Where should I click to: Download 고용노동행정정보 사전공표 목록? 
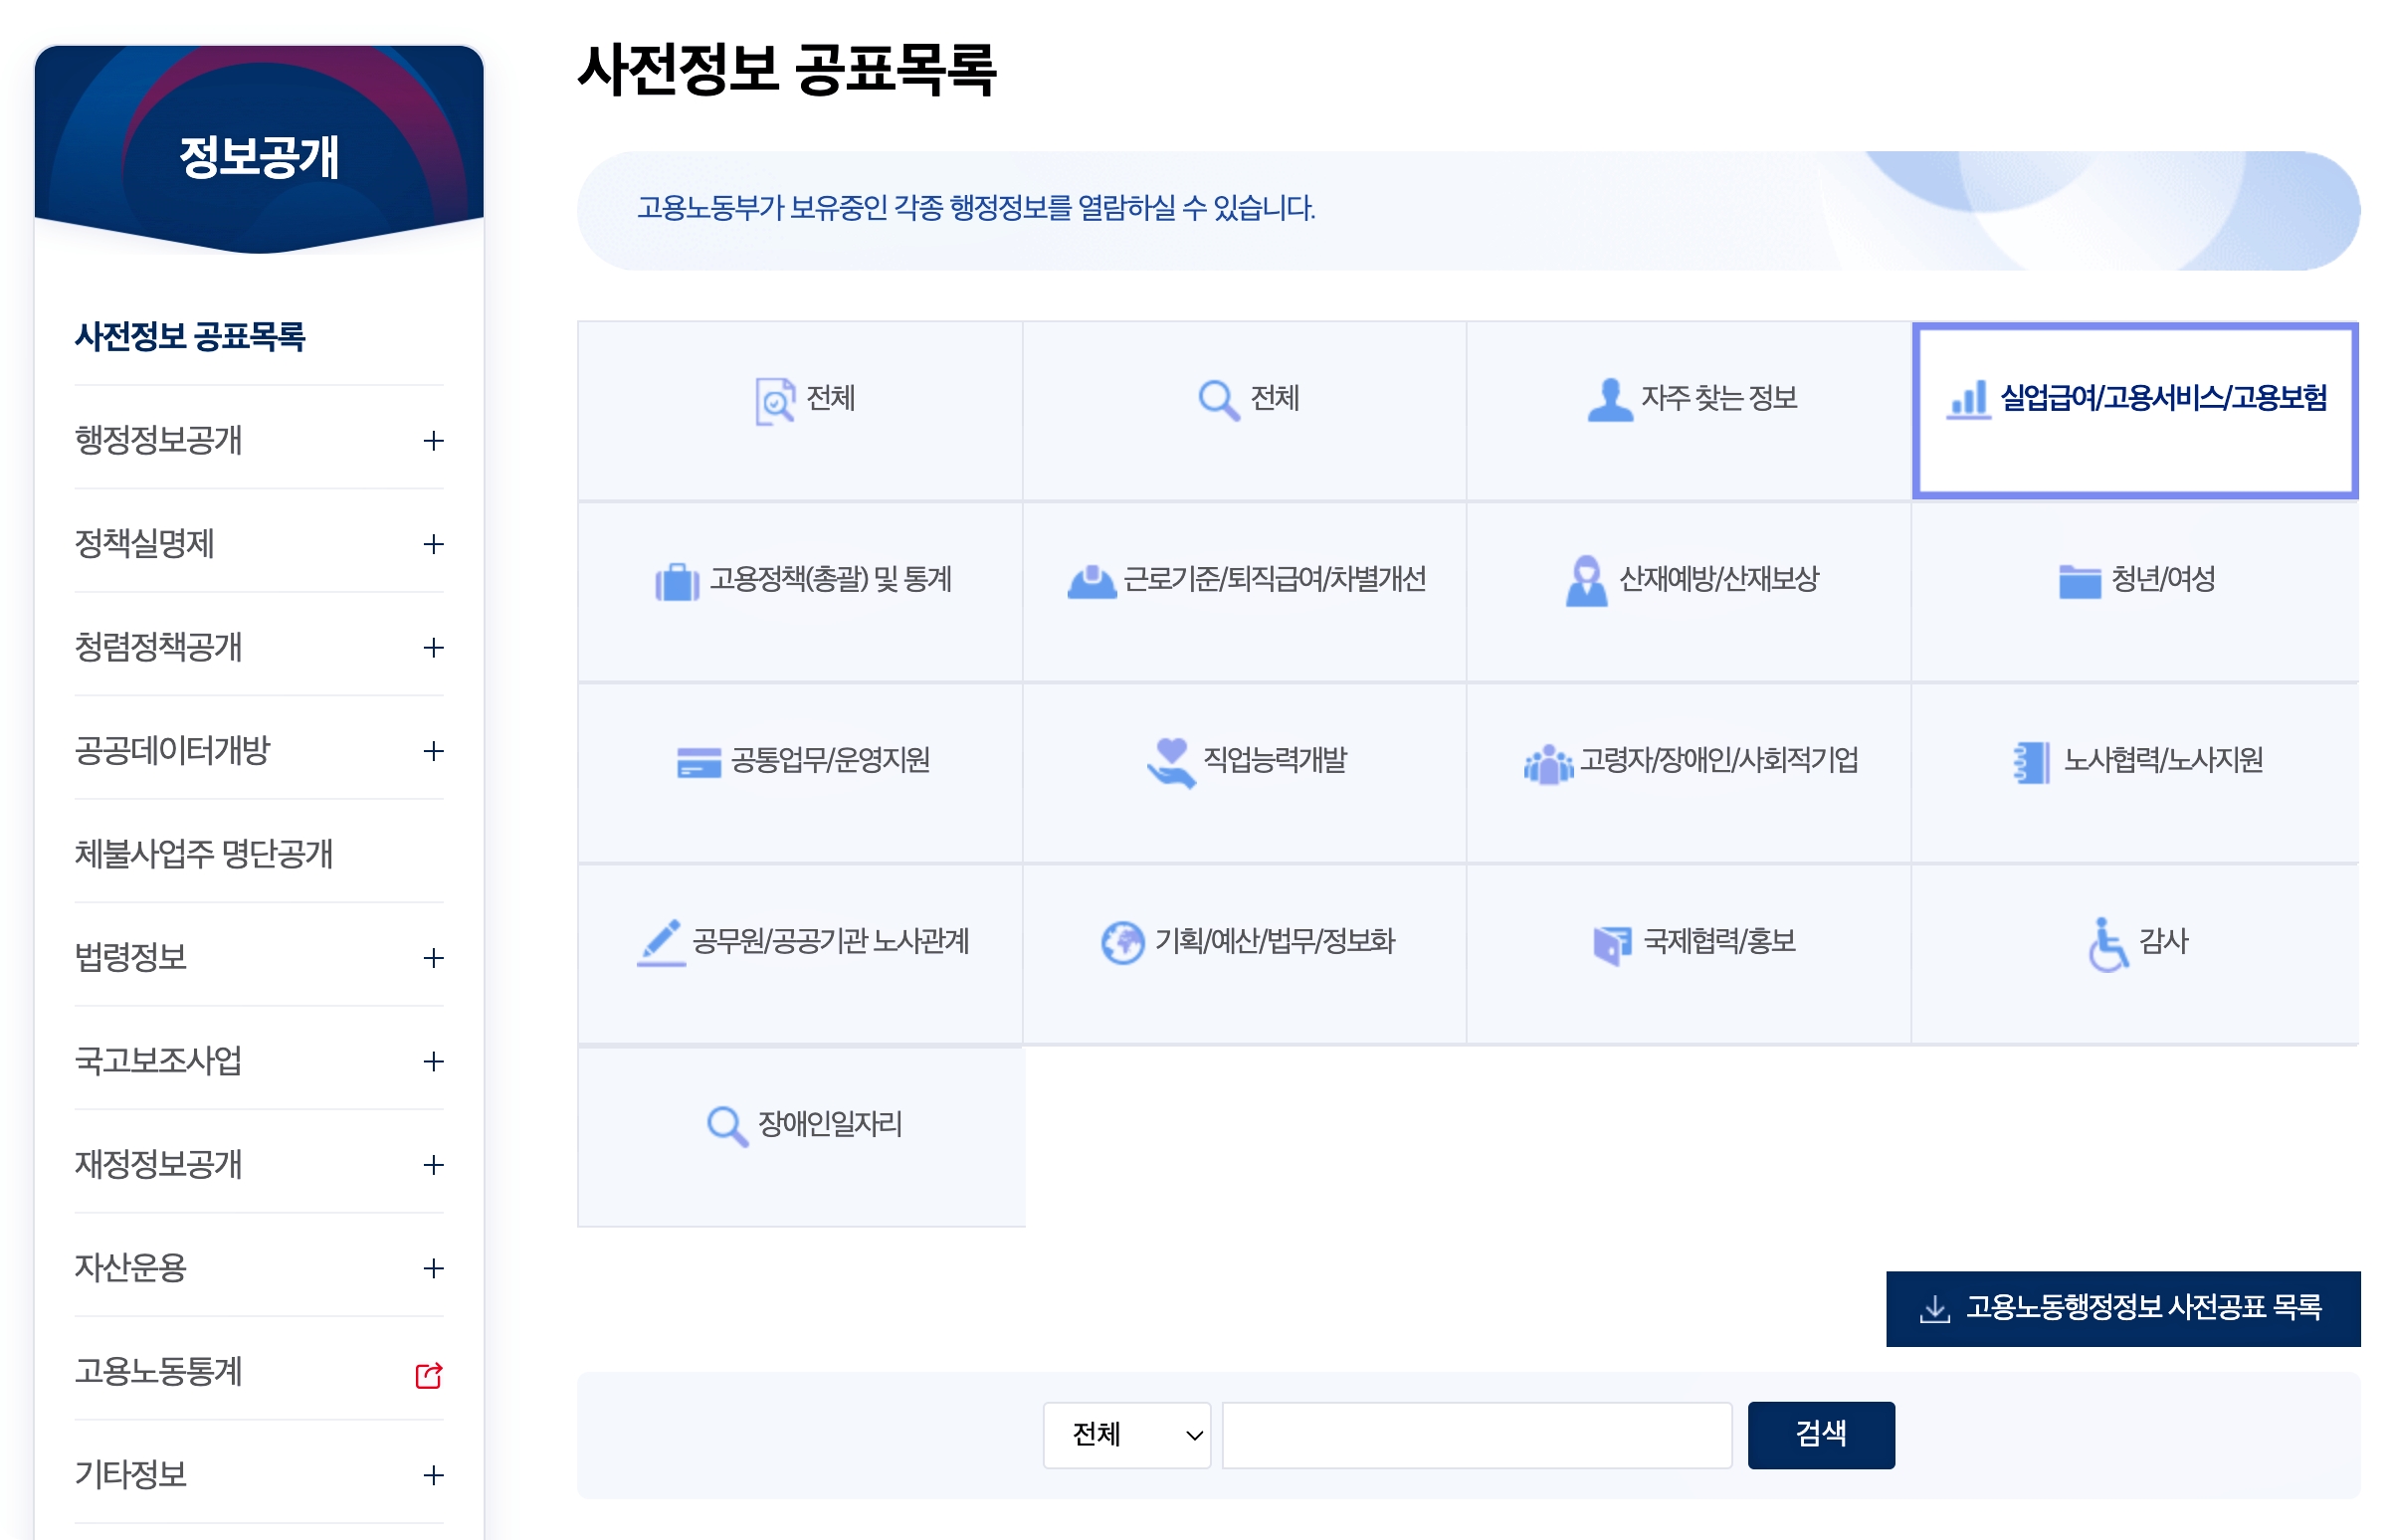(x=2122, y=1309)
